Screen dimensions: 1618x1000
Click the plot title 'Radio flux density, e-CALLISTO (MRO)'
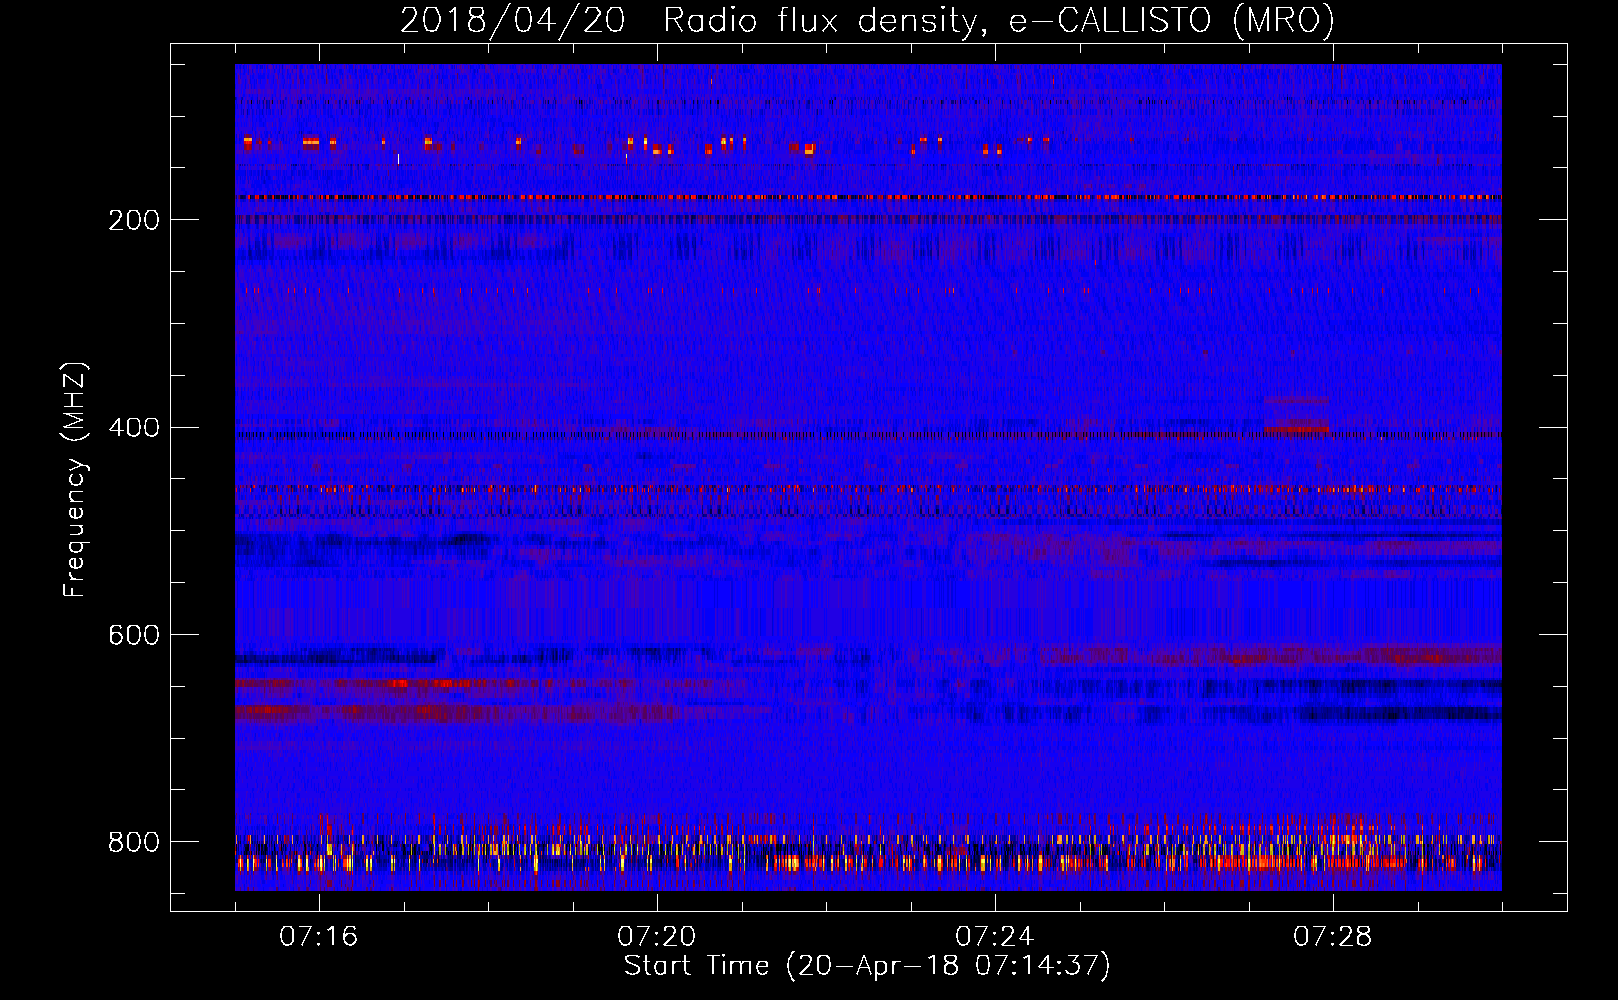pos(999,20)
